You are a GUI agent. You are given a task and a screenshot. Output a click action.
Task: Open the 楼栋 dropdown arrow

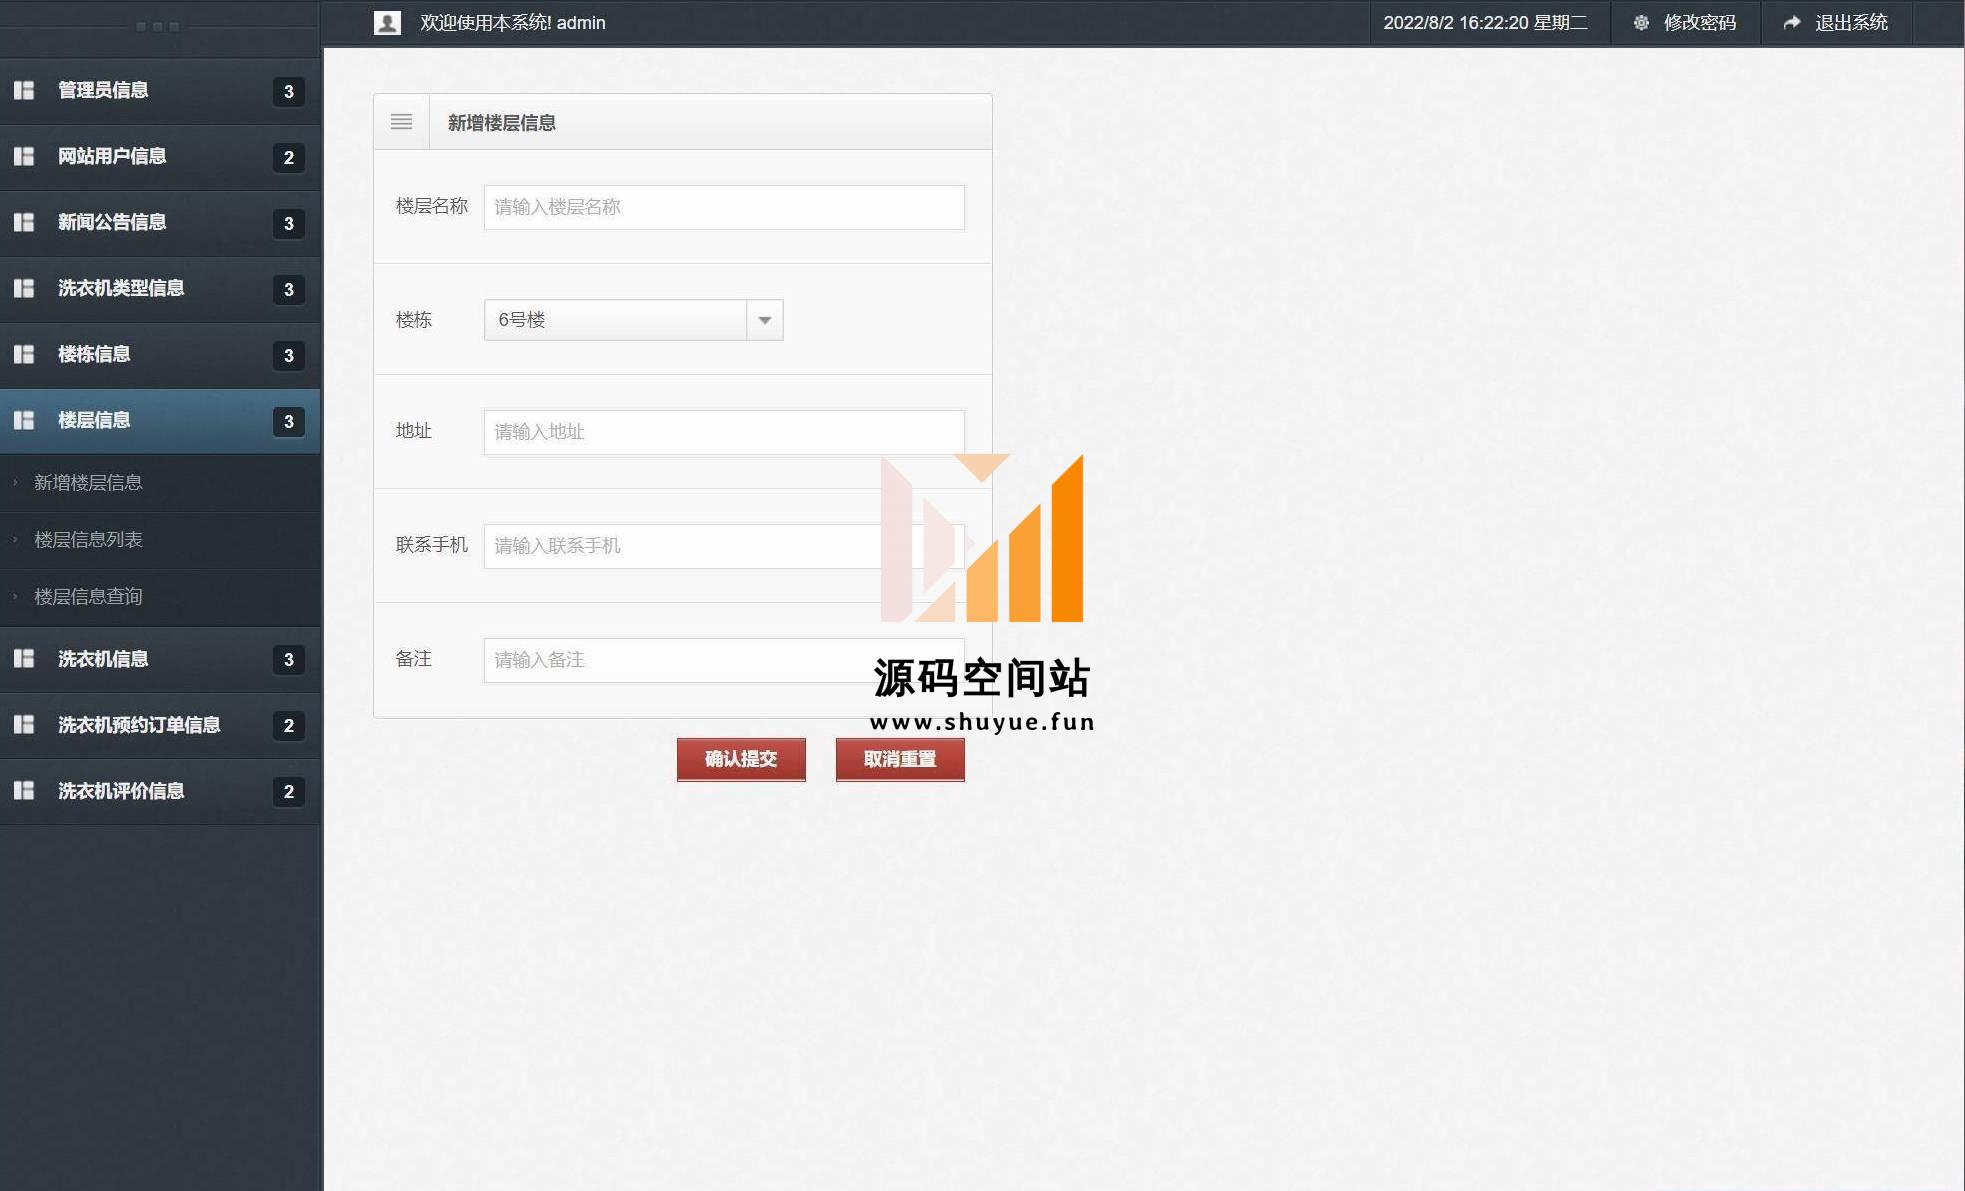click(x=765, y=320)
